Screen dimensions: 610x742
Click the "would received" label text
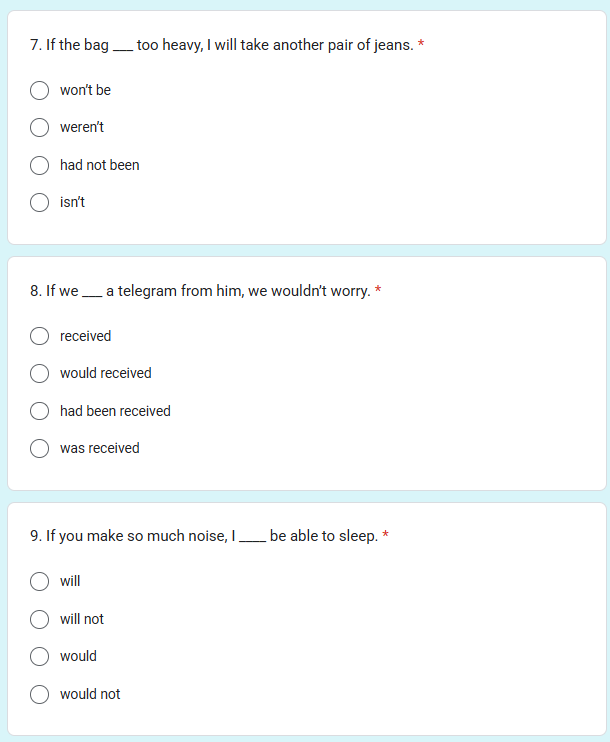coord(106,373)
